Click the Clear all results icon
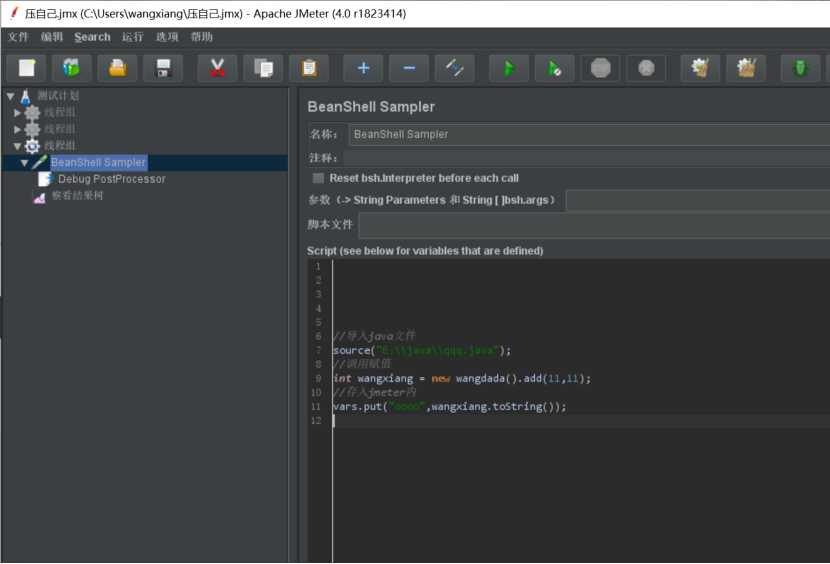Image resolution: width=830 pixels, height=564 pixels. 746,68
